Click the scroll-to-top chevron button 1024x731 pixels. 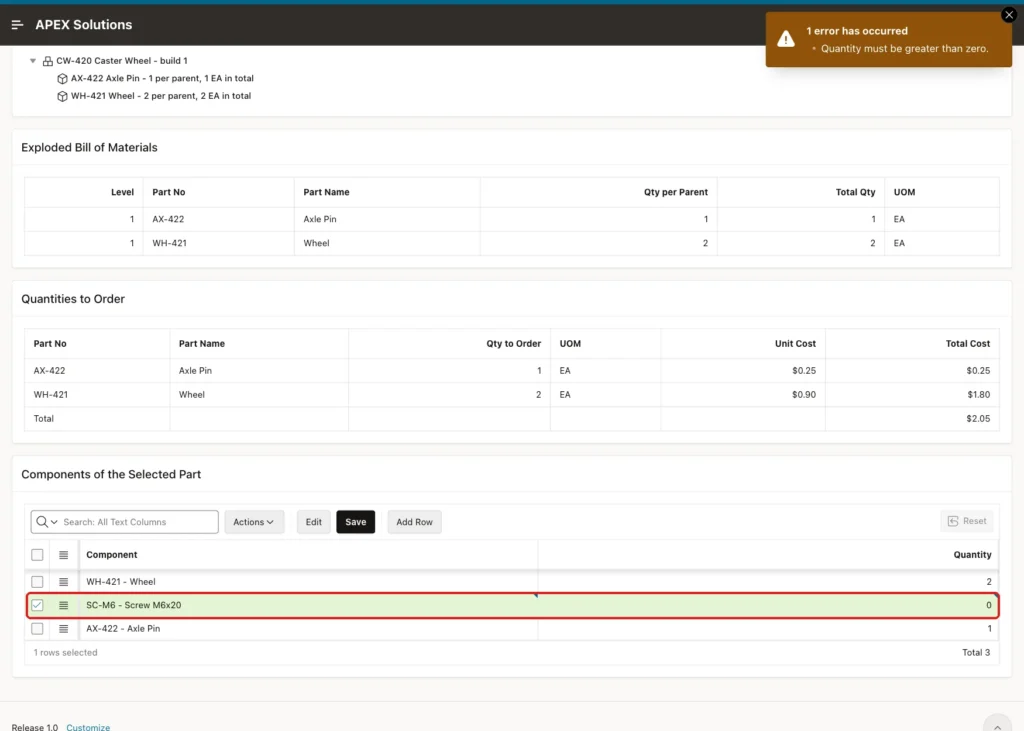point(997,725)
